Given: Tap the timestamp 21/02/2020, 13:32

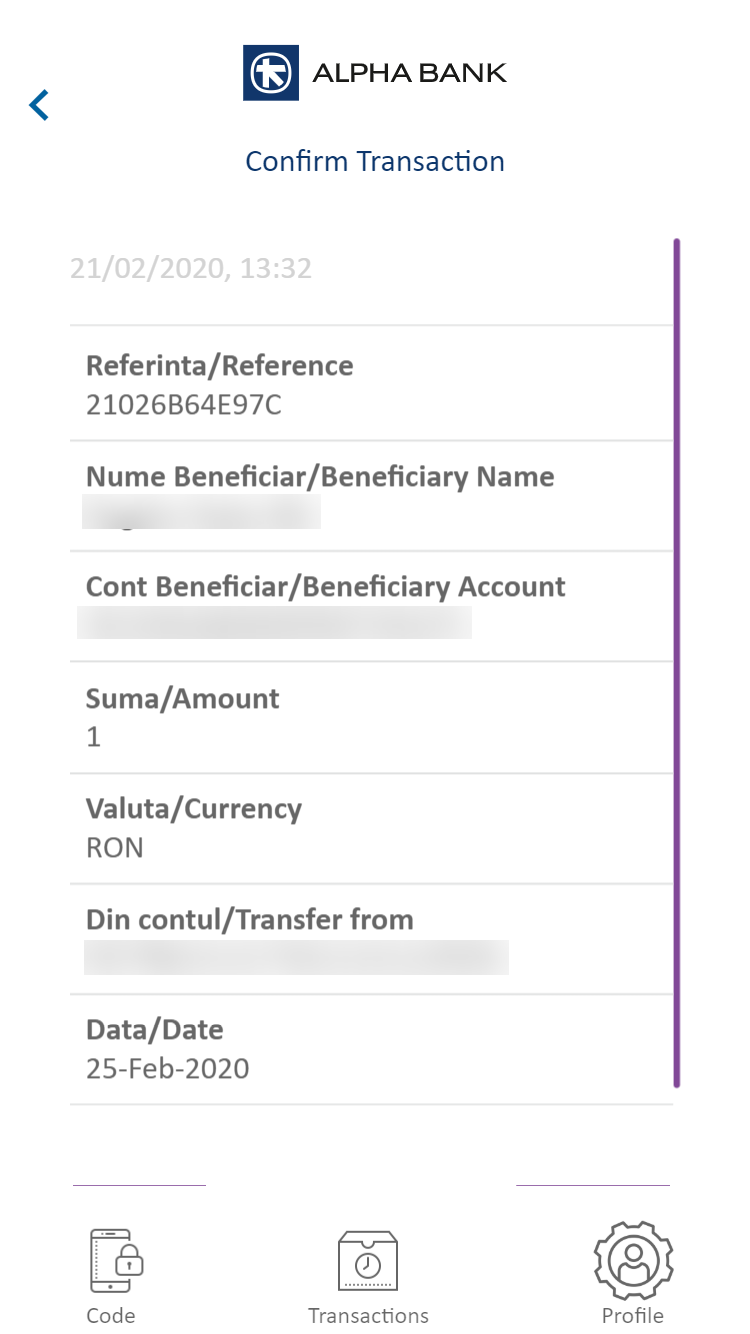Looking at the screenshot, I should (192, 267).
